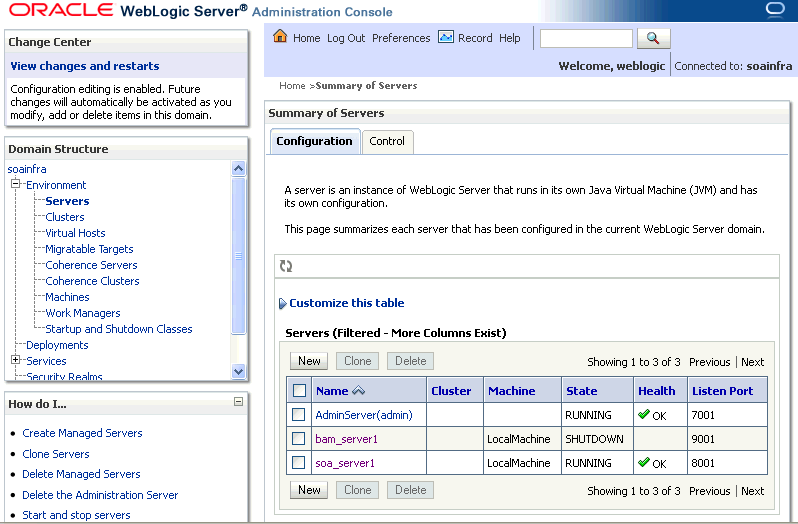Open the AdminServer(admin) server link
The width and height of the screenshot is (798, 524).
[x=364, y=415]
